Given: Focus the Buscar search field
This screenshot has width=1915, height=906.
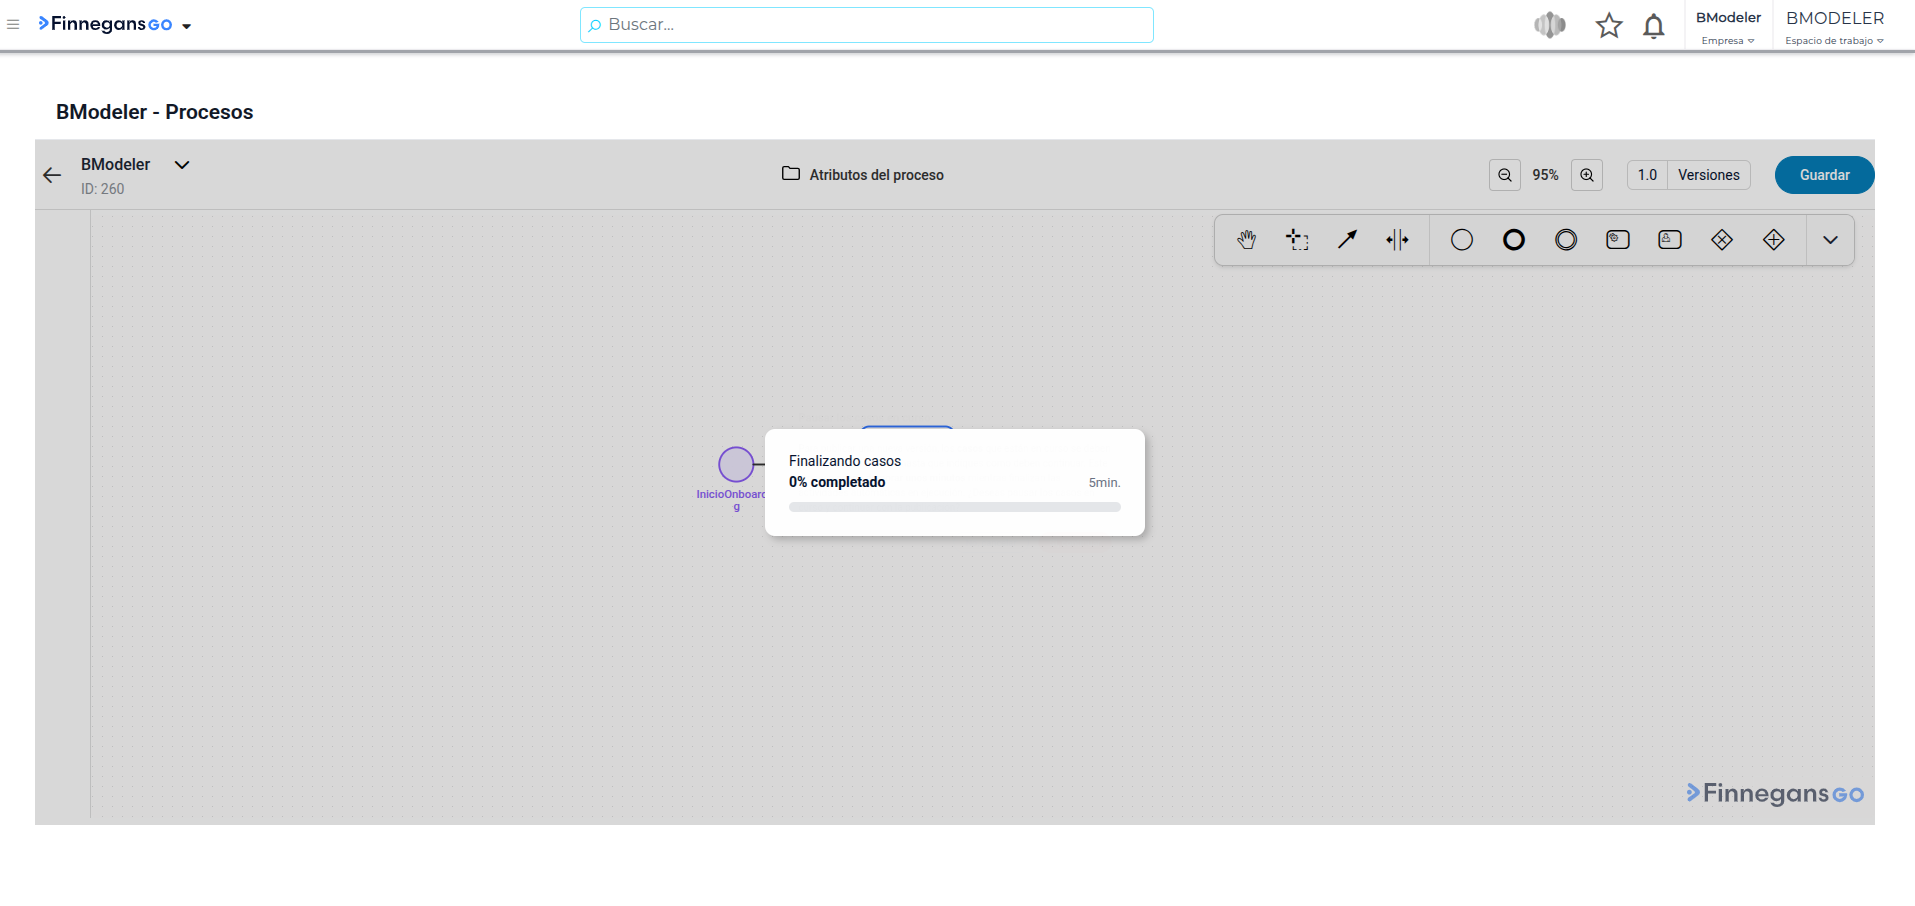Looking at the screenshot, I should pos(867,25).
